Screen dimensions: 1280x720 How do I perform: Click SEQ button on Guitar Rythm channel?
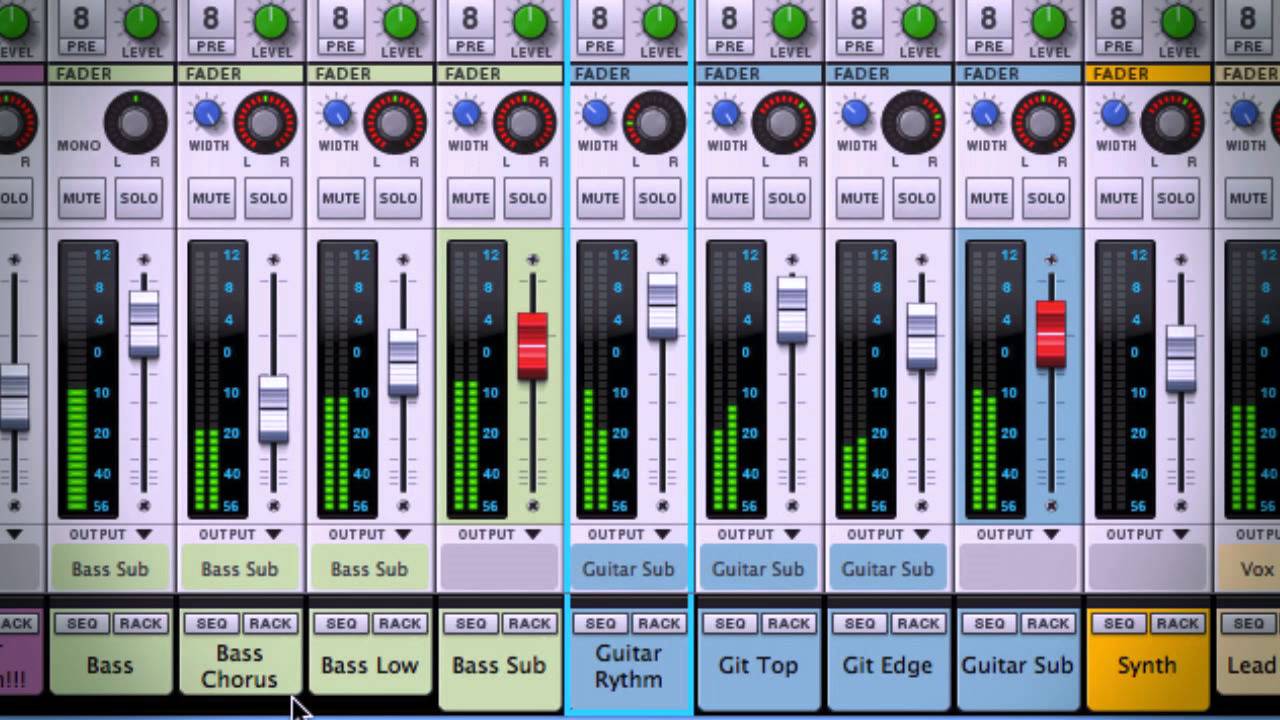(601, 624)
